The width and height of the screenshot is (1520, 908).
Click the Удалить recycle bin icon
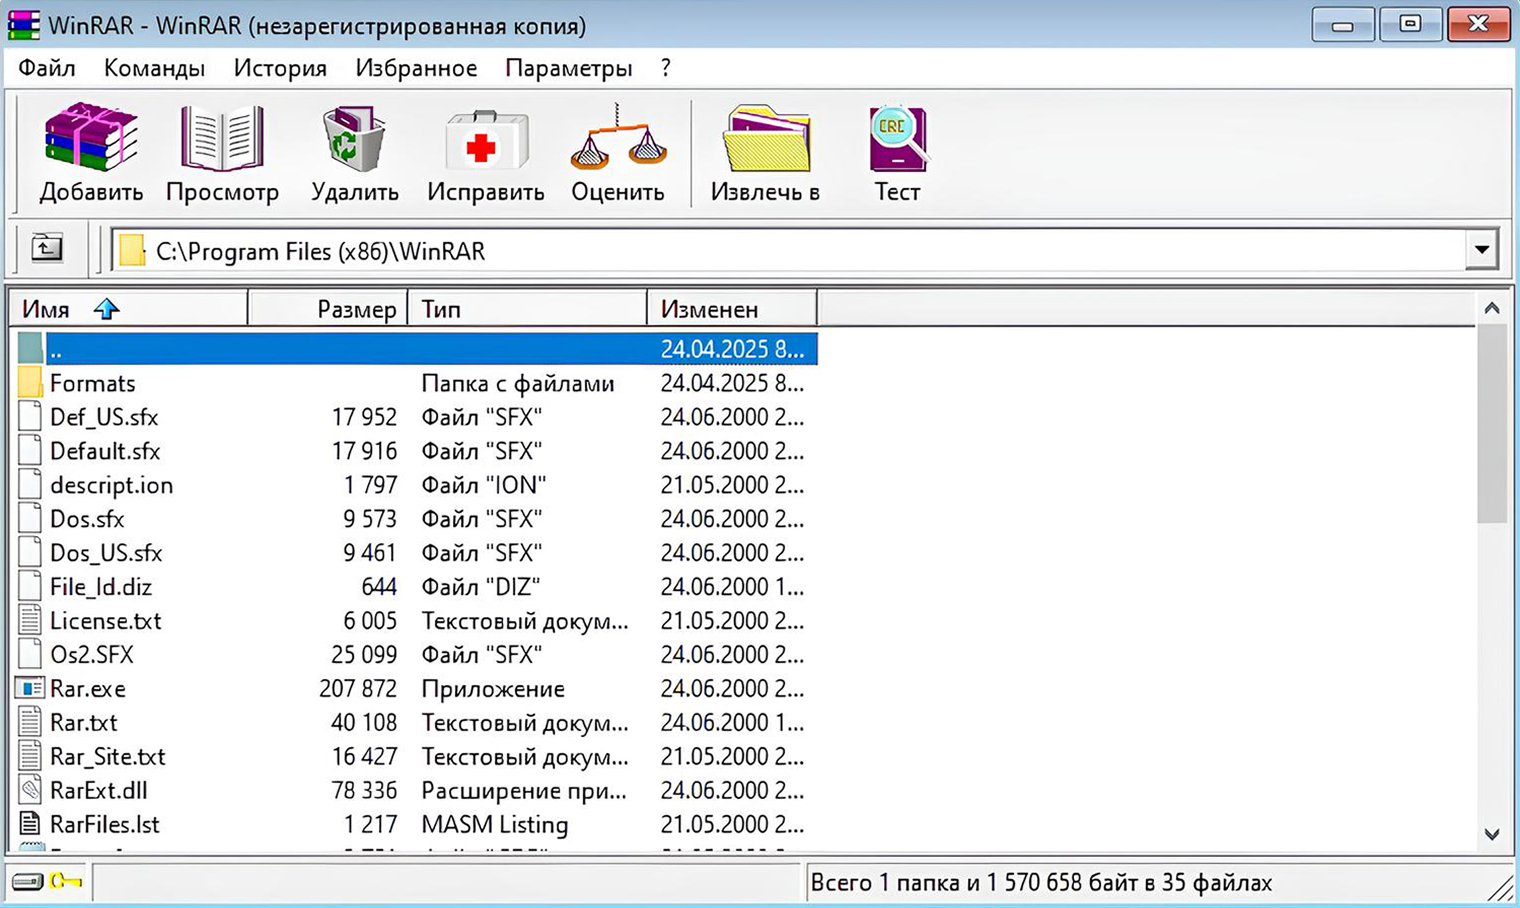[x=354, y=138]
